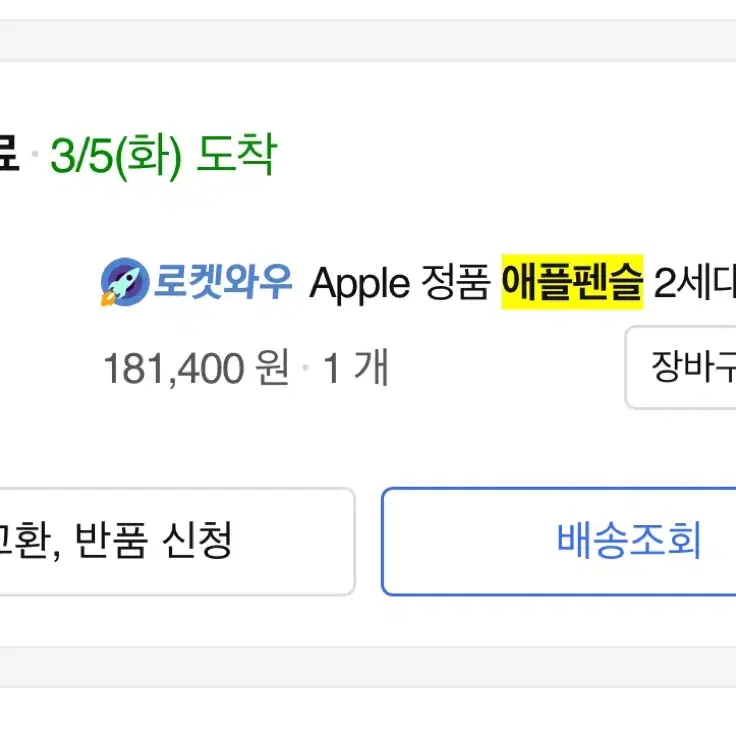The width and height of the screenshot is (736, 736).
Task: Click the yellow highlighted 애플펜슬 keyword
Action: (x=572, y=282)
